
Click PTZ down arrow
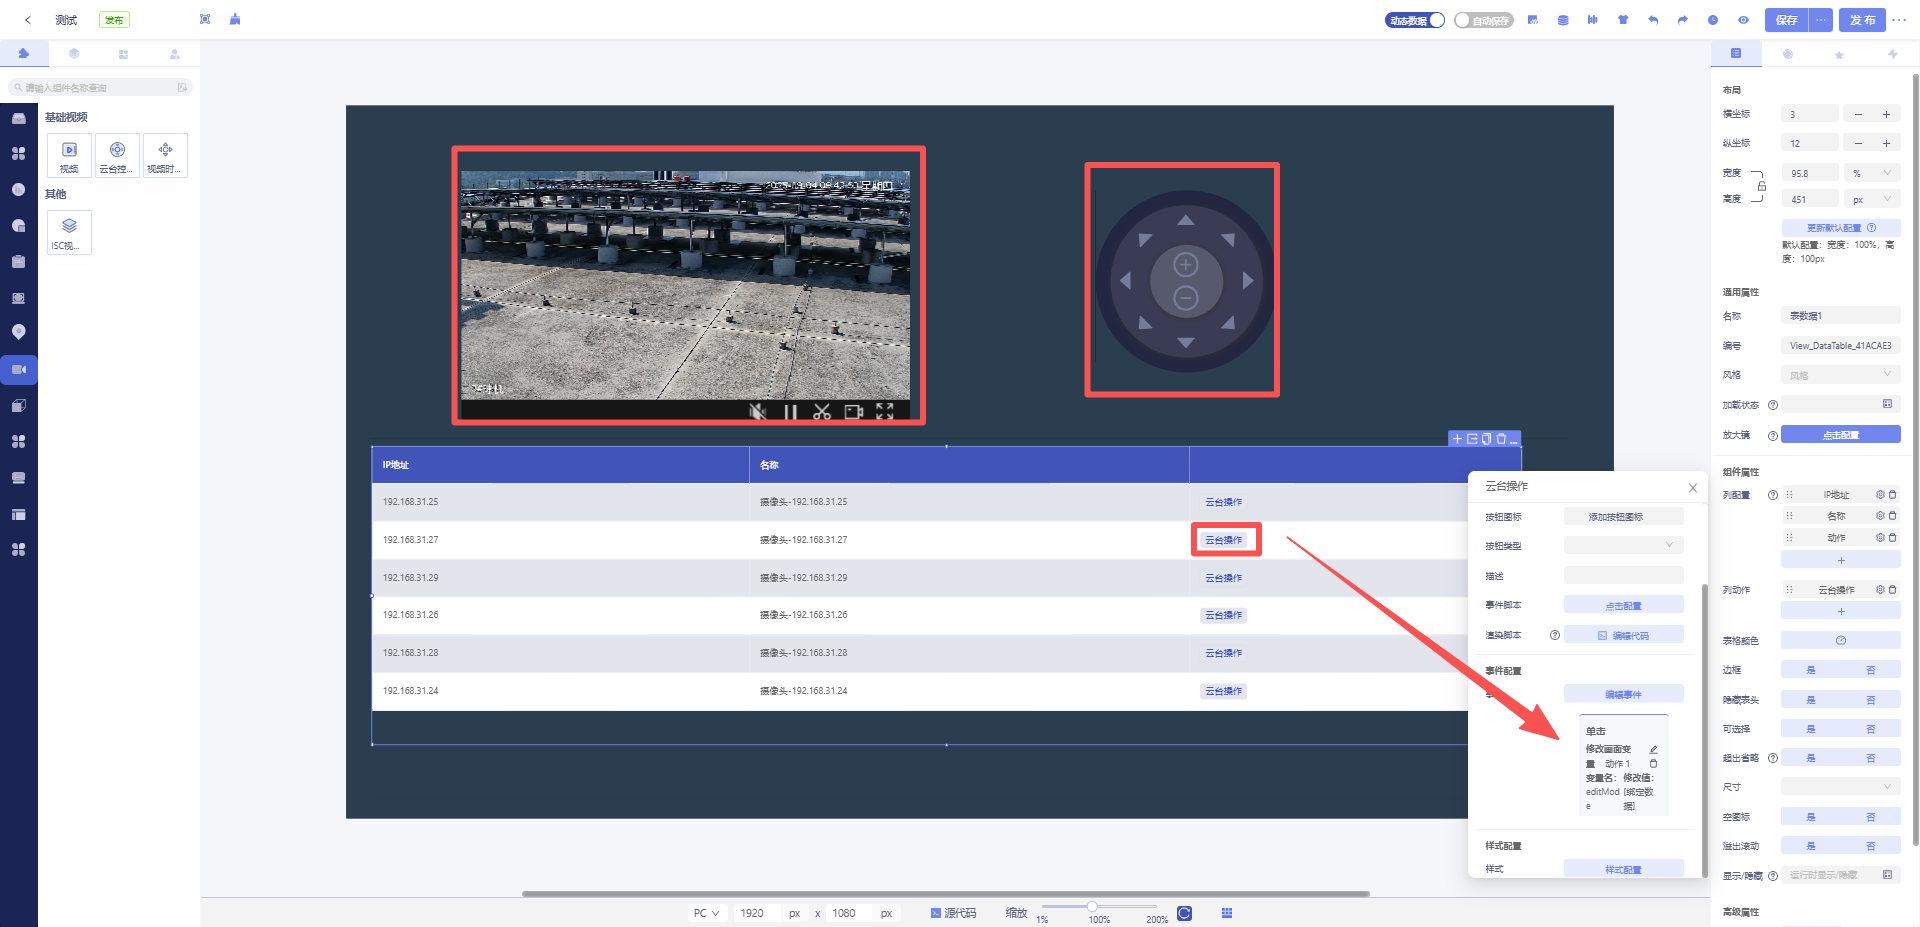click(x=1185, y=343)
